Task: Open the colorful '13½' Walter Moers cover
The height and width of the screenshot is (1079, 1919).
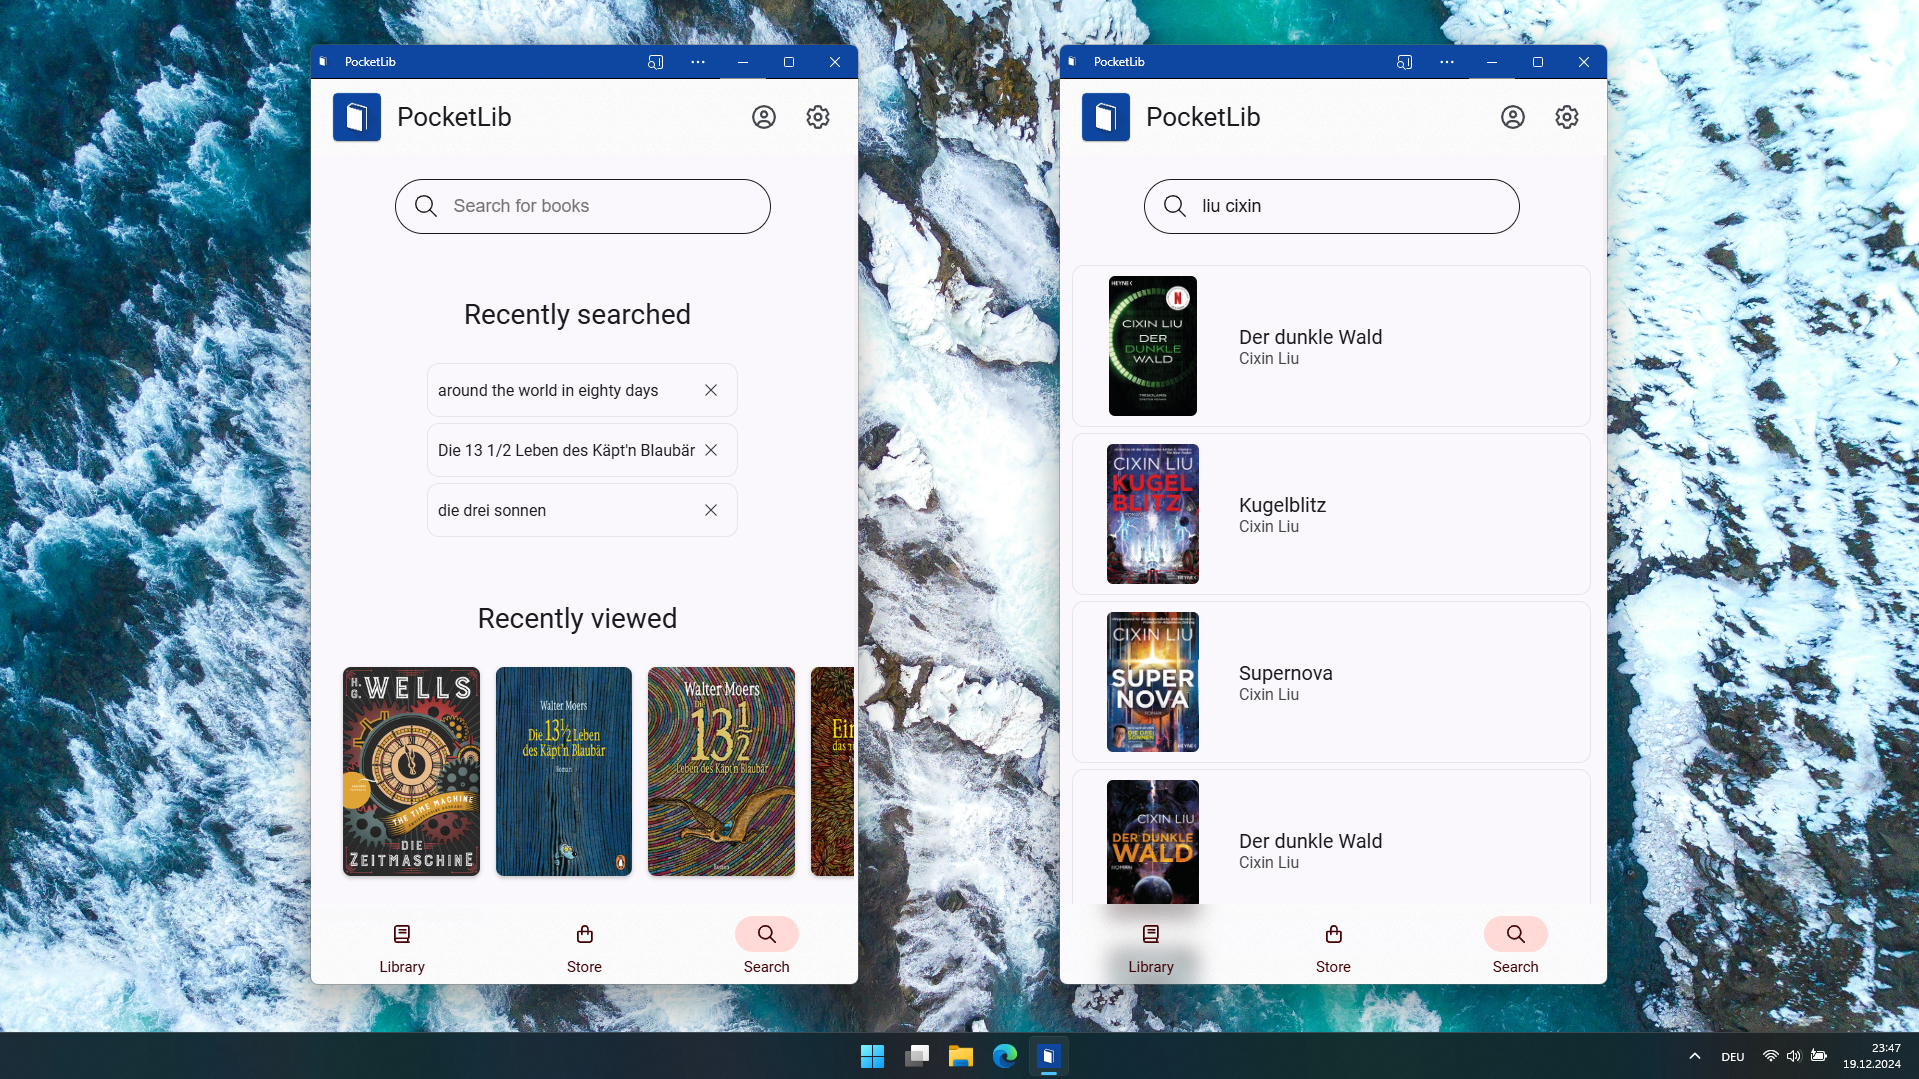Action: tap(721, 772)
